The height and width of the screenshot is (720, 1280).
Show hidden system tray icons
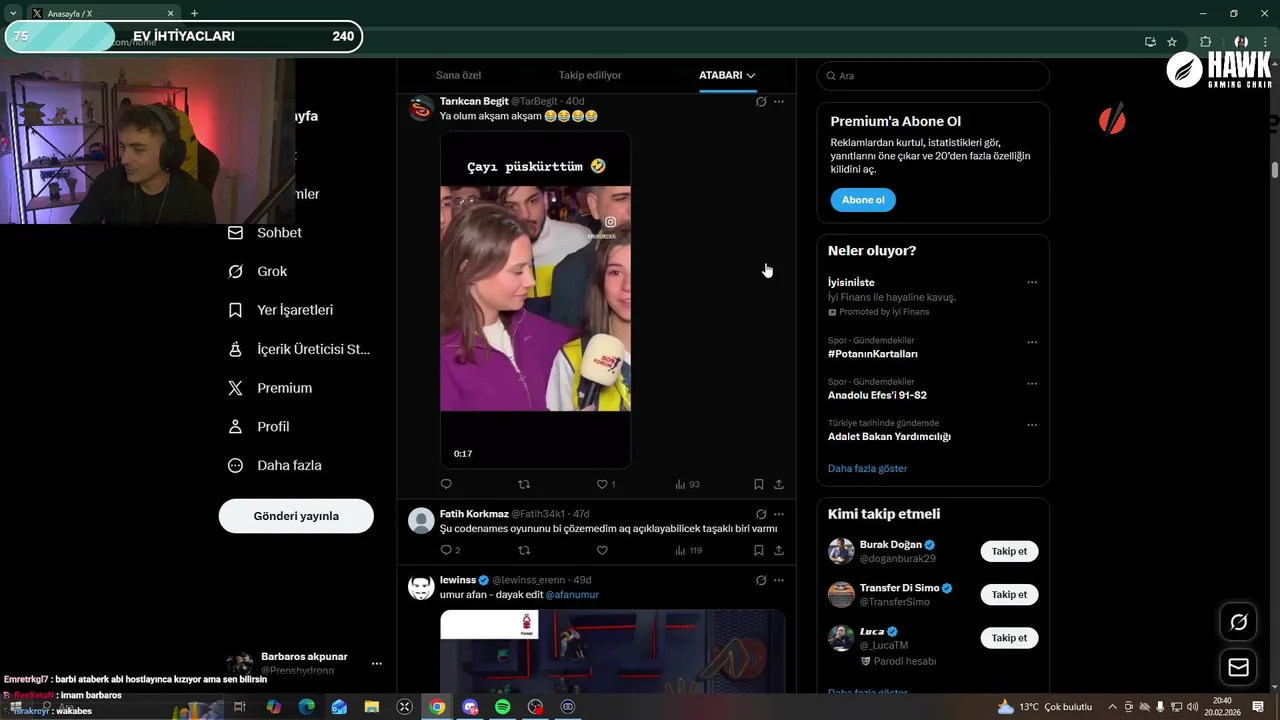pos(1112,707)
